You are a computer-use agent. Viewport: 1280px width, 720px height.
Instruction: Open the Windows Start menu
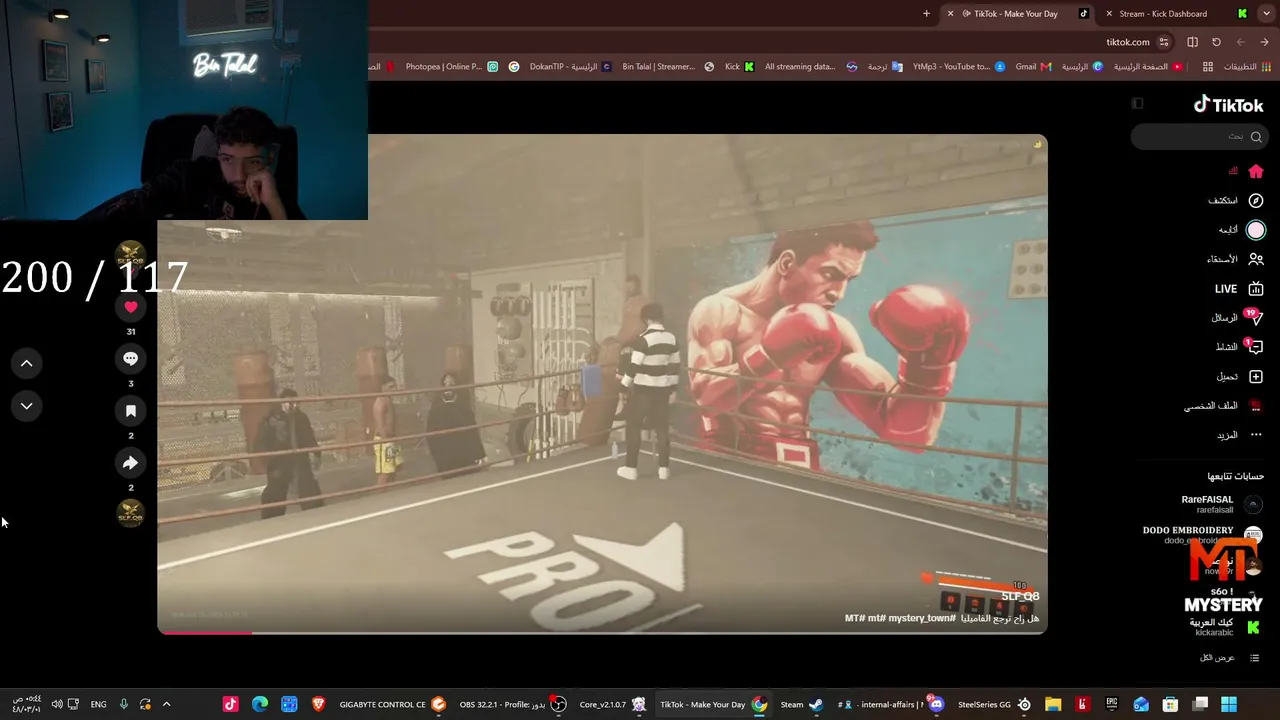[1229, 704]
